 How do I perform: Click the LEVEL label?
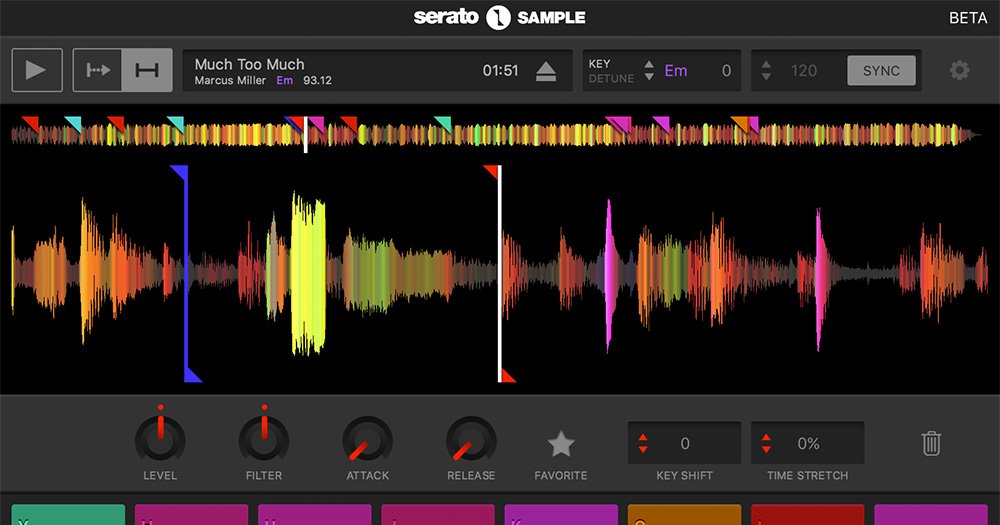(x=160, y=476)
